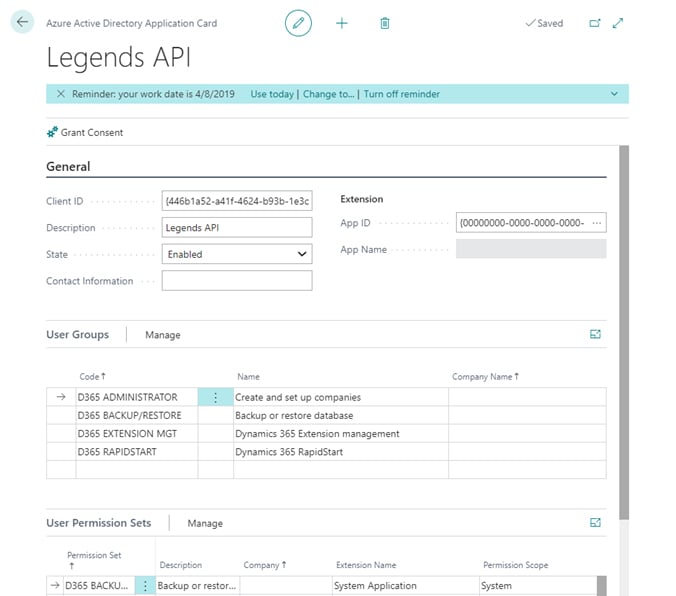
Task: Click the Name column header
Action: click(248, 376)
